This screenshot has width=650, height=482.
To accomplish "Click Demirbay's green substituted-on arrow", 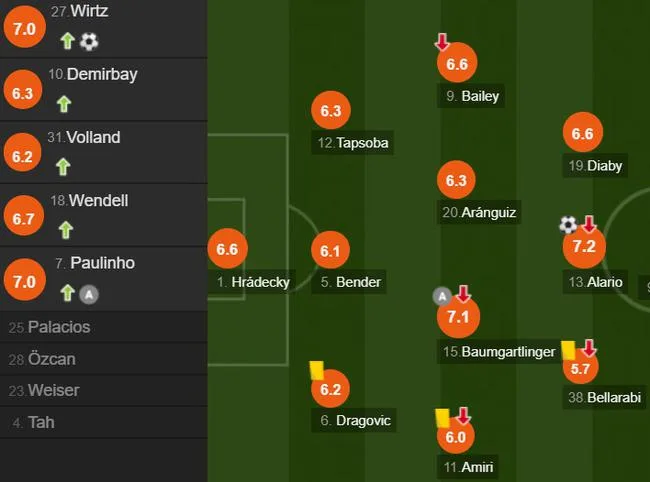I will [x=64, y=104].
